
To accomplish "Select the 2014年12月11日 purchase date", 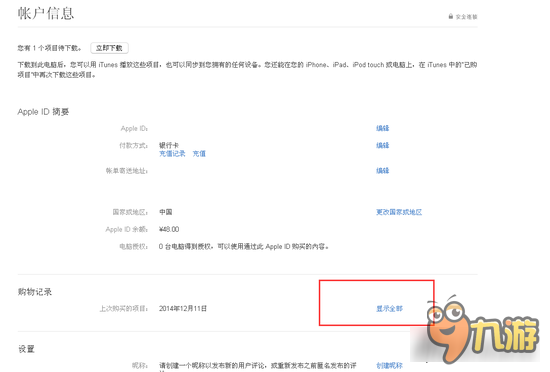I will 183,309.
